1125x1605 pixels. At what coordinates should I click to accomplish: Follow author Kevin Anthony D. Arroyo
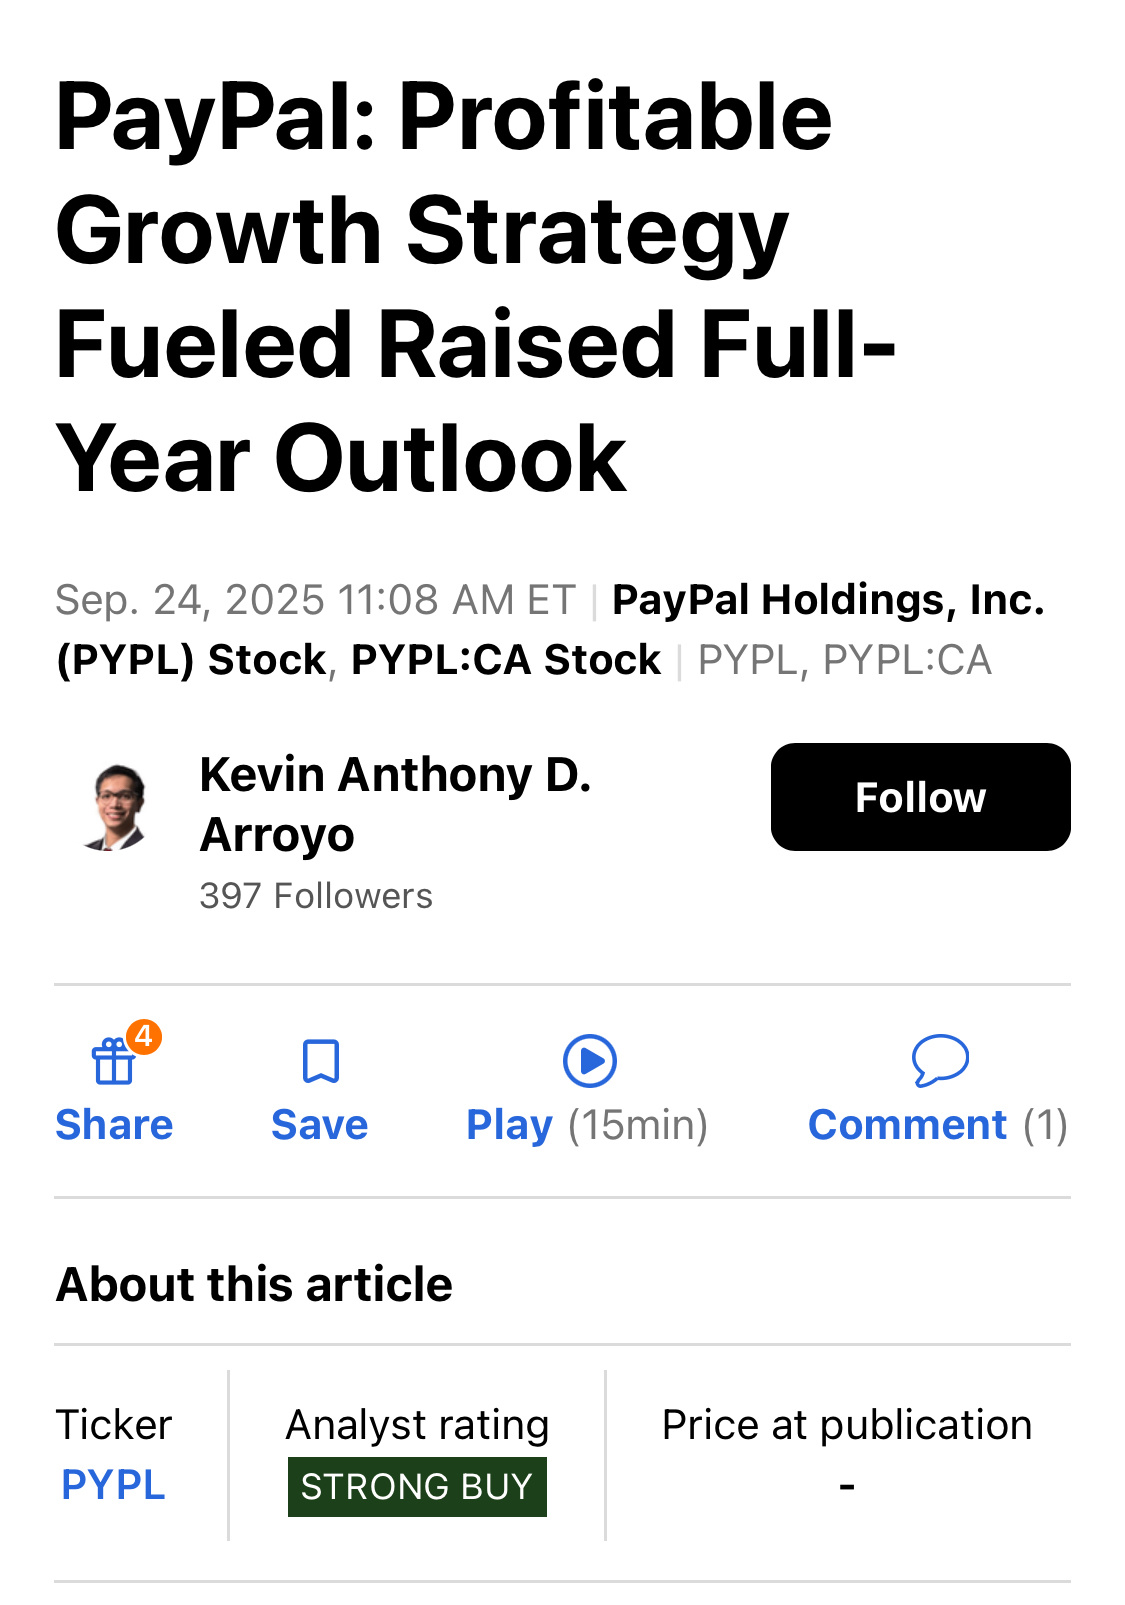tap(920, 797)
